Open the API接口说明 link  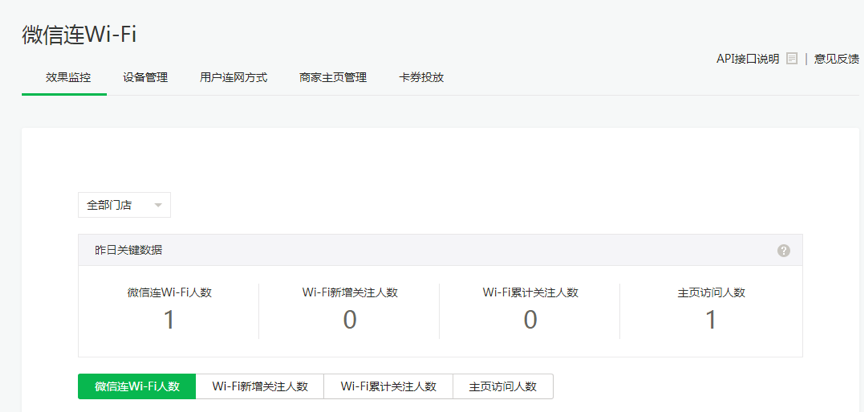coord(747,59)
